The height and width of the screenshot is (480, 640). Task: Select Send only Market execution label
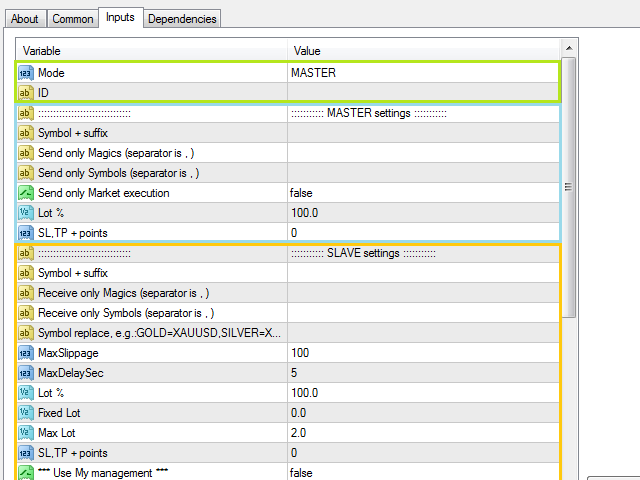point(104,193)
